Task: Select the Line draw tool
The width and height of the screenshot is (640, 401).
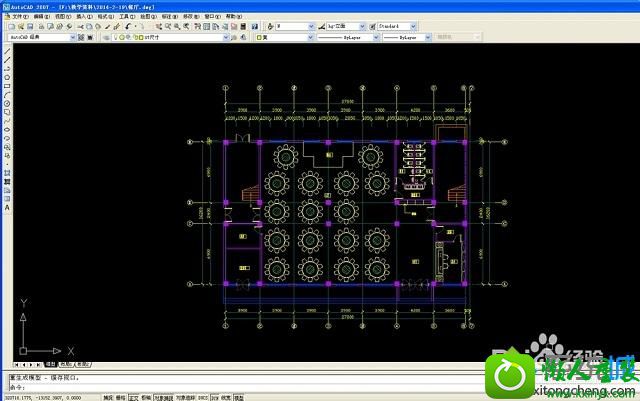Action: click(7, 51)
